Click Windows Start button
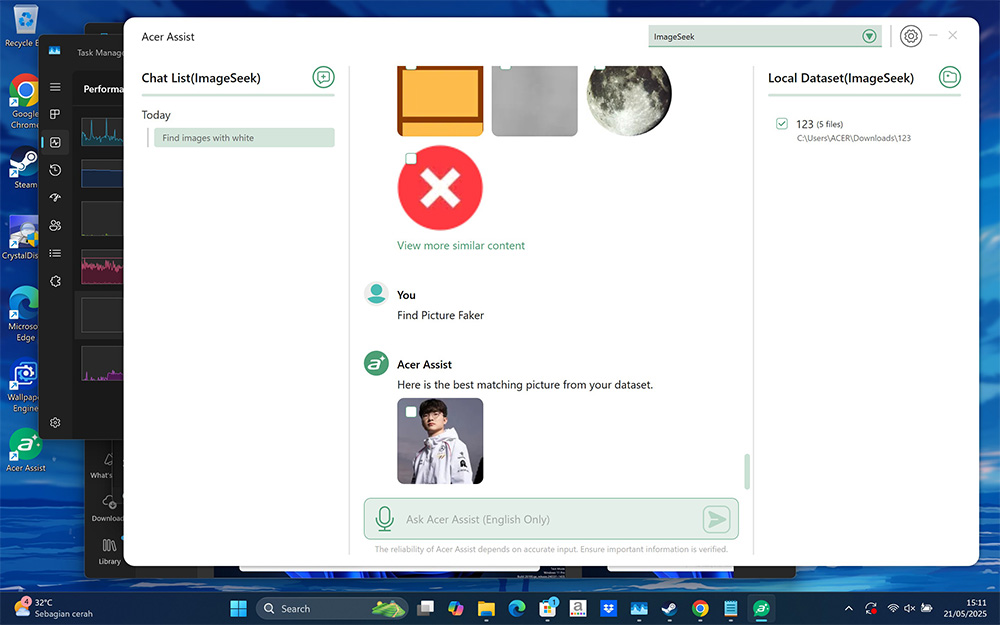1000x625 pixels. point(238,608)
